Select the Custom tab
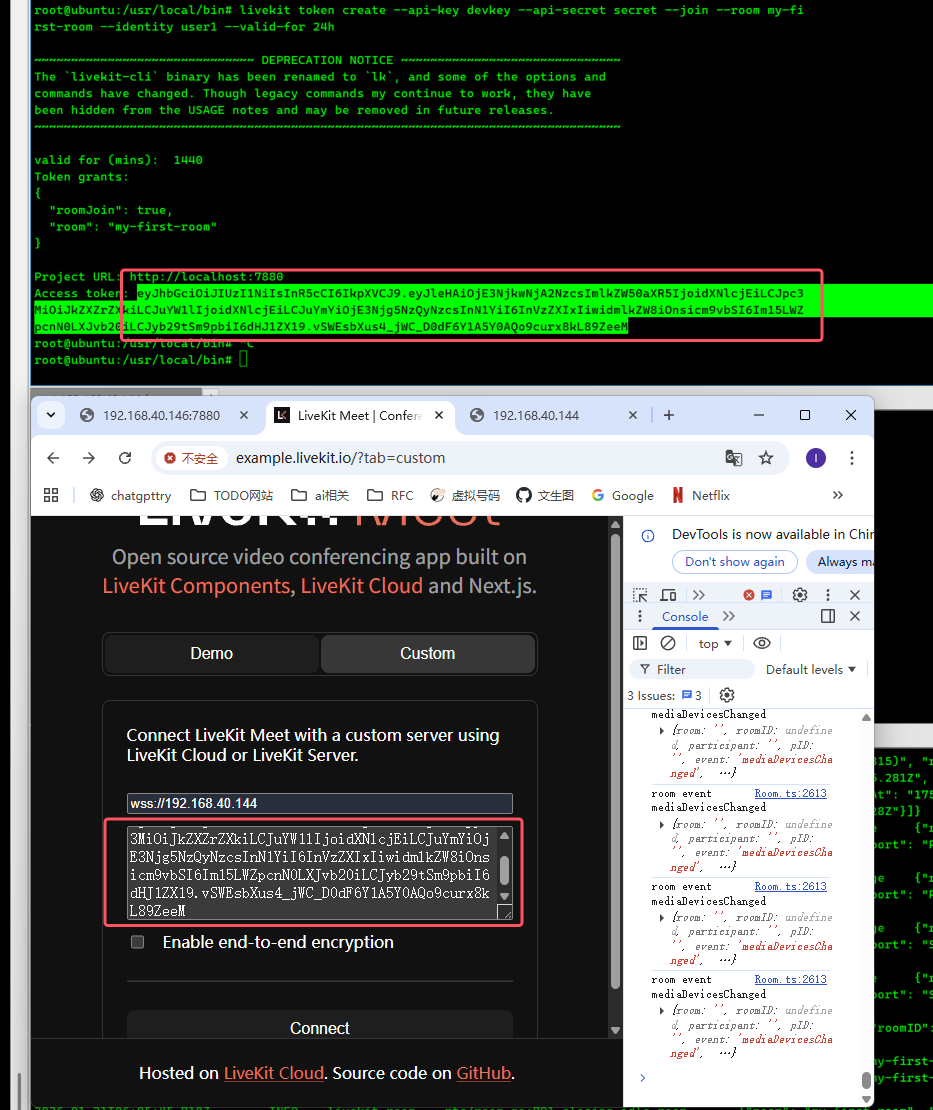 (428, 653)
